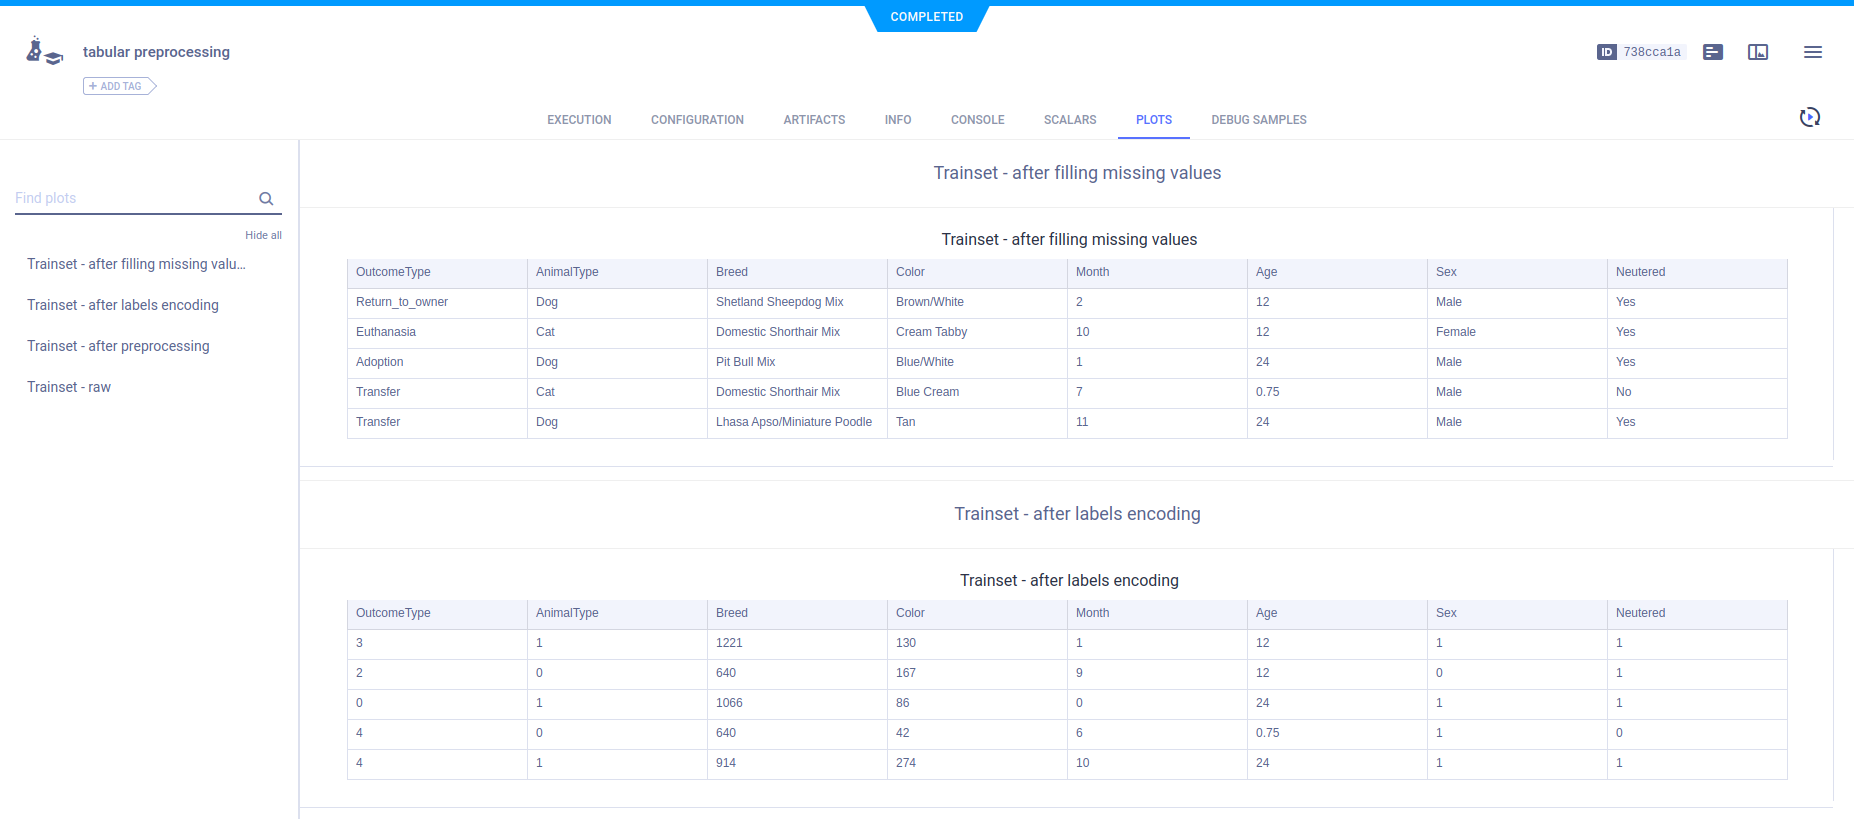Open the description details panel icon
Viewport: 1854px width, 819px height.
(1713, 52)
